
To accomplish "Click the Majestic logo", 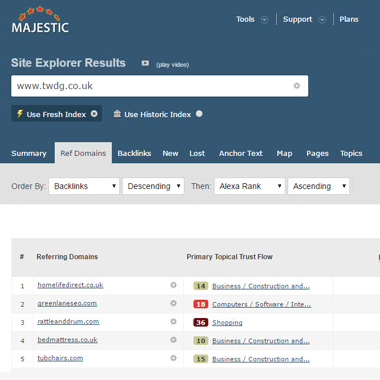I will point(40,20).
